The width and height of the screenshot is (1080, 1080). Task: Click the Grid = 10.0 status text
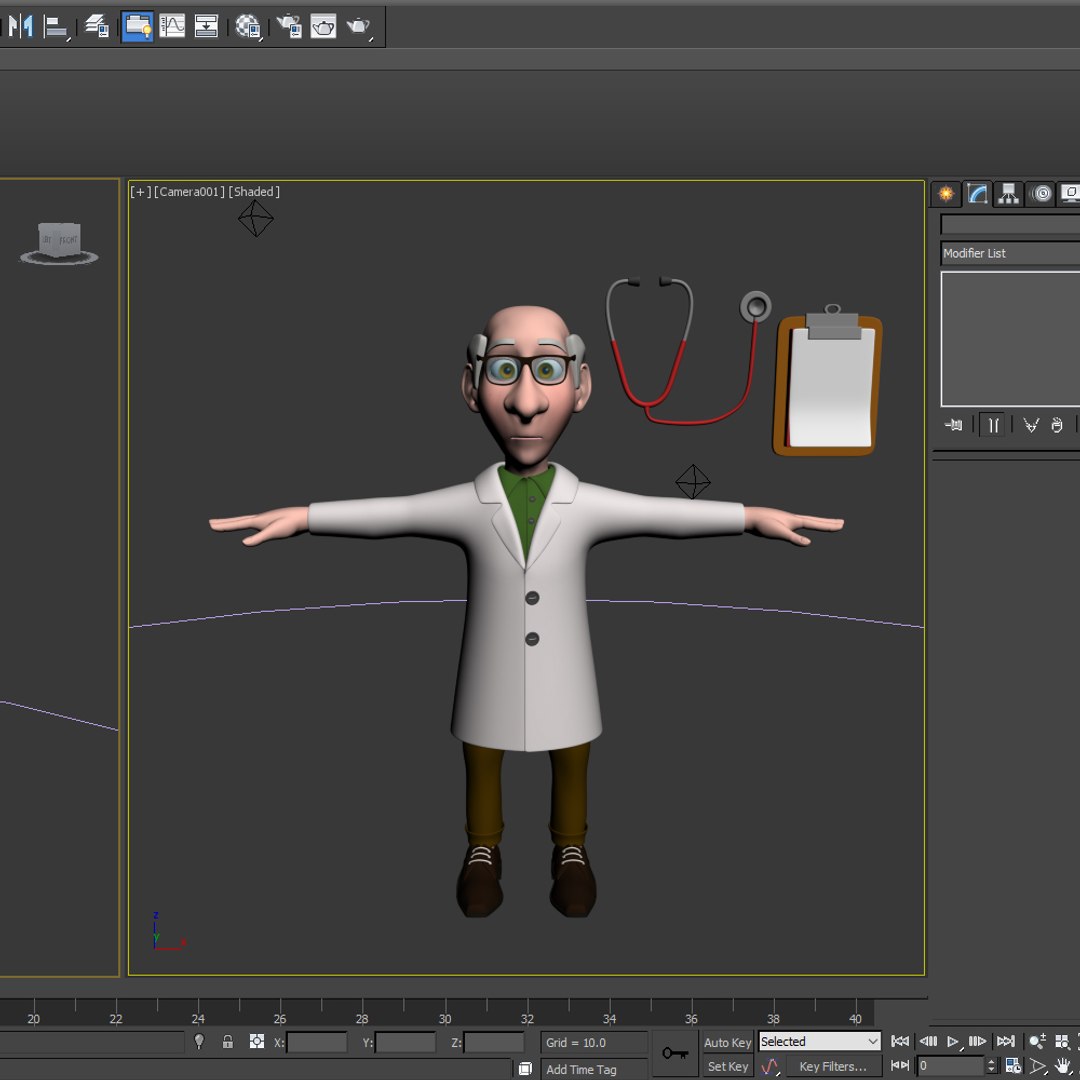(575, 1042)
